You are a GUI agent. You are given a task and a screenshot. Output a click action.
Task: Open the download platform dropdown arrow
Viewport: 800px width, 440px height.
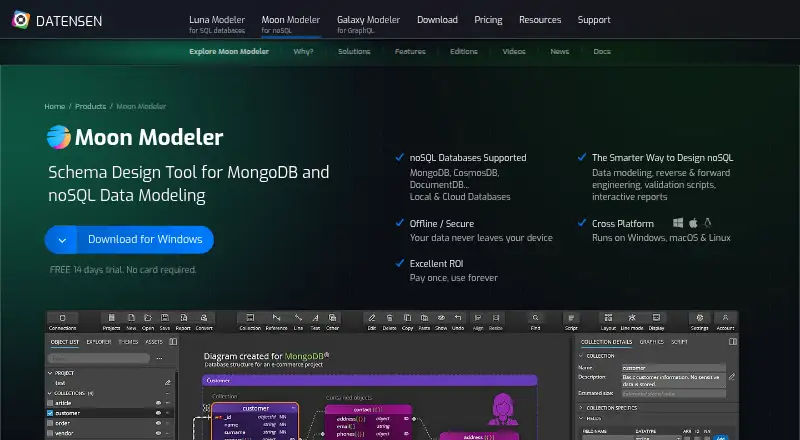[x=61, y=240]
